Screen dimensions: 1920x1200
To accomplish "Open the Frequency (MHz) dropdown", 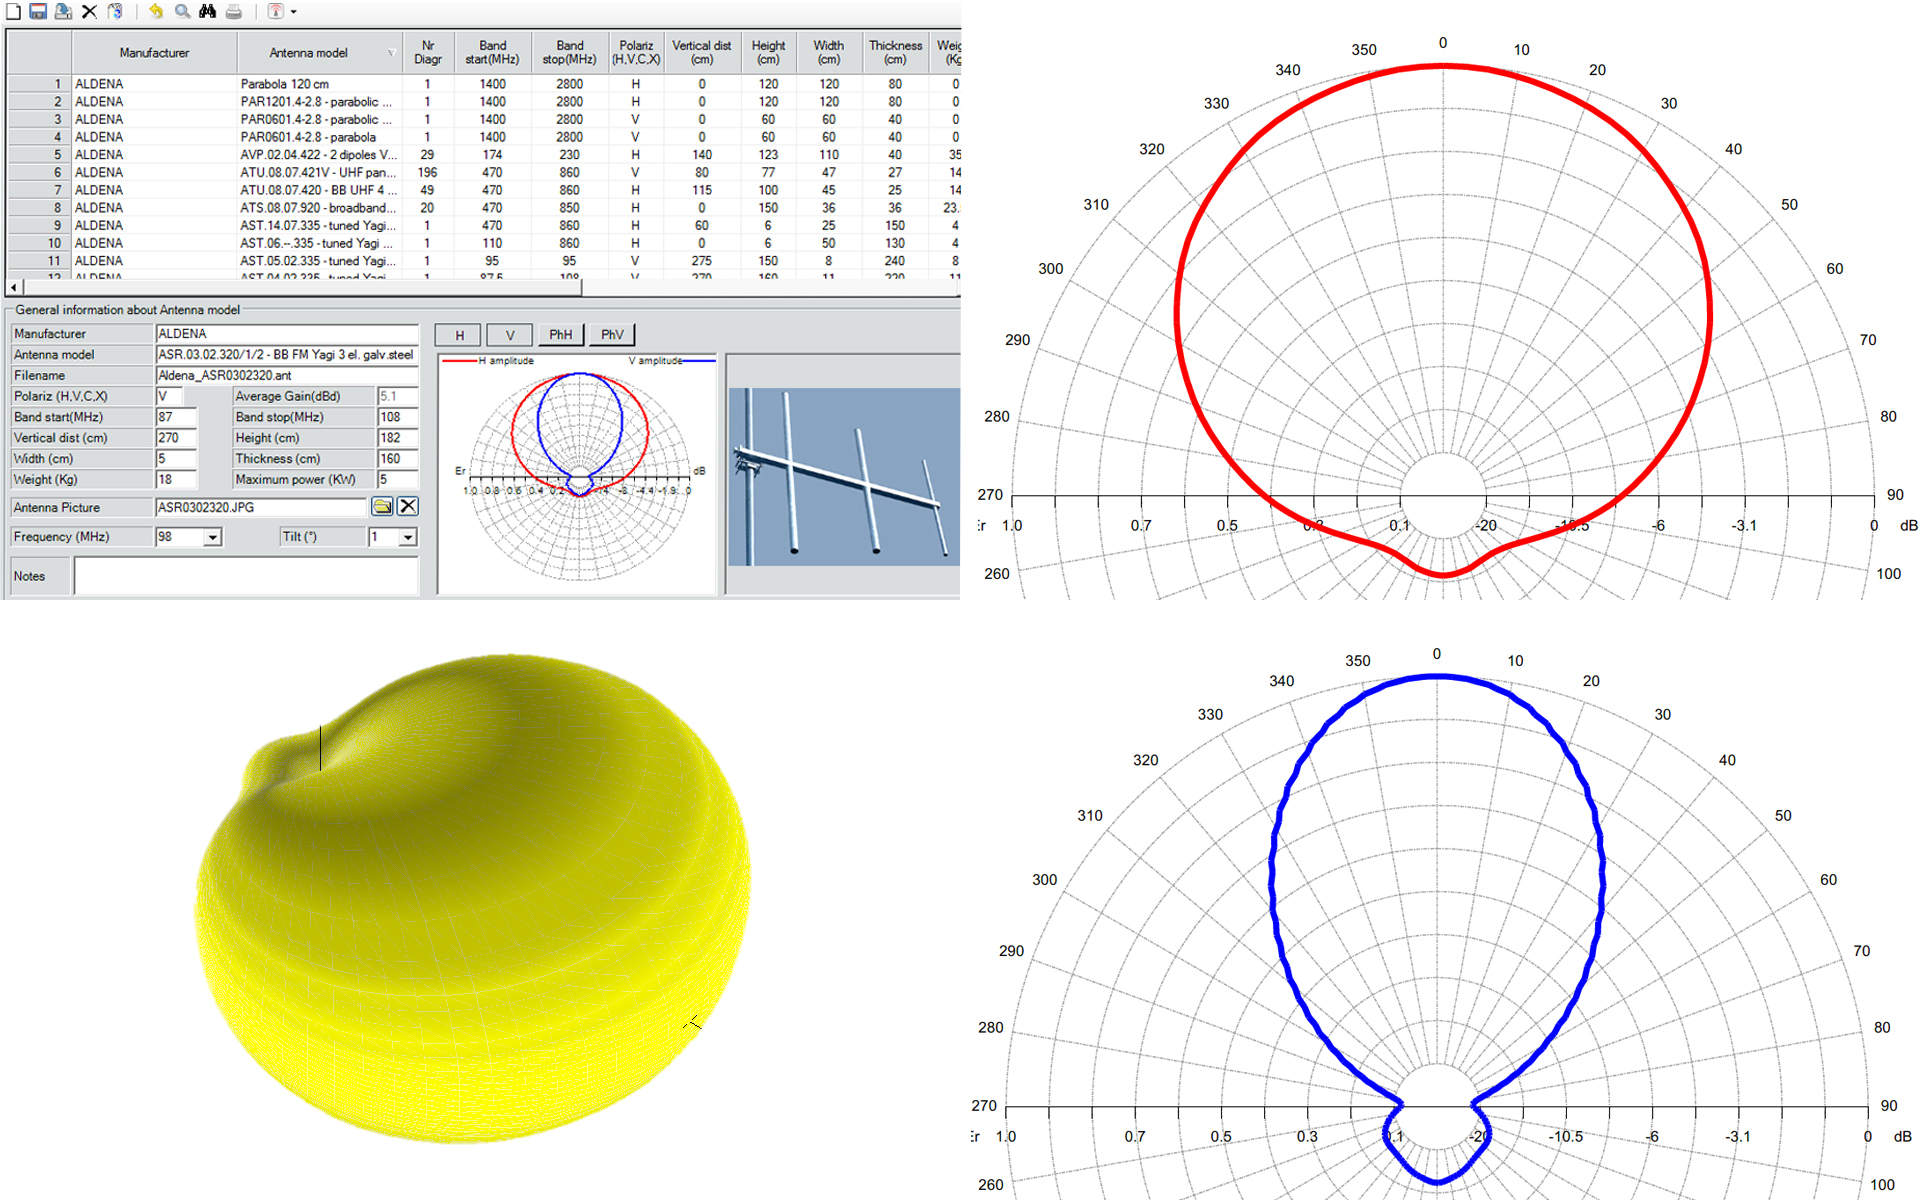I will coord(212,538).
